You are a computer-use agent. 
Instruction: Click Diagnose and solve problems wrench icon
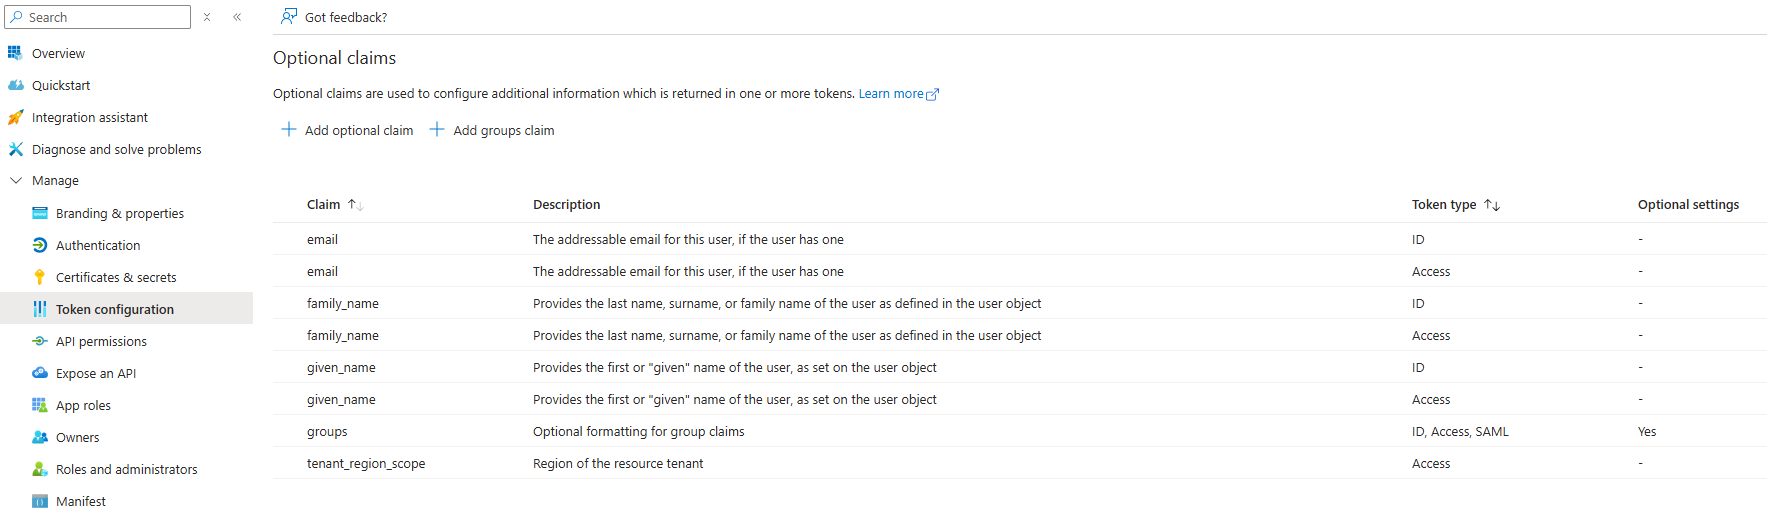15,149
